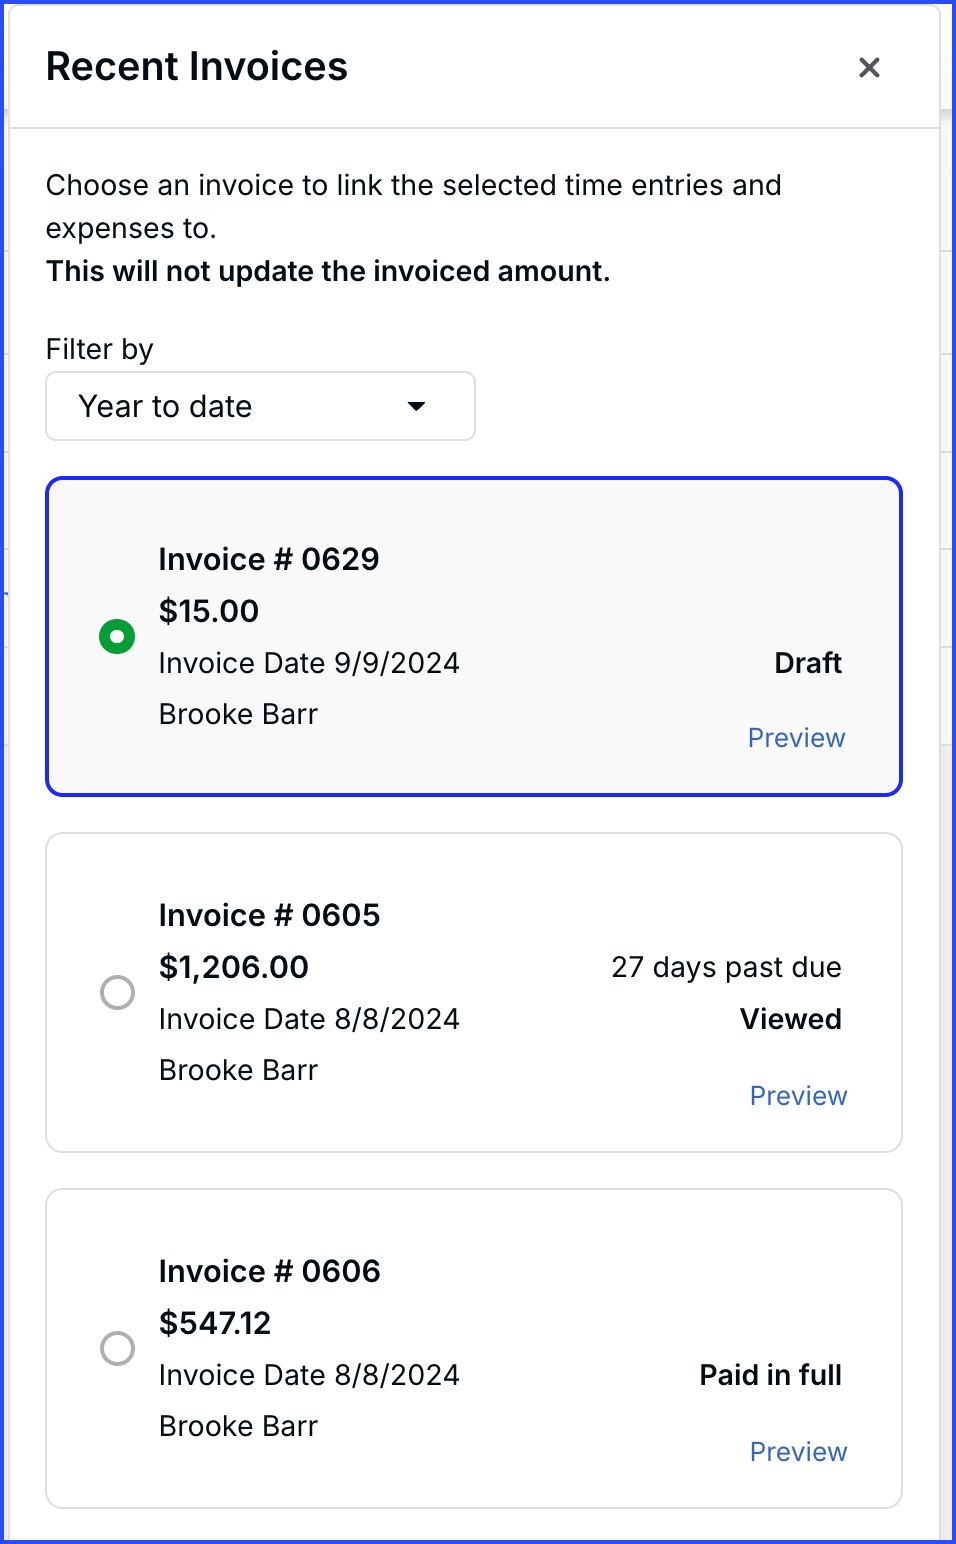This screenshot has height=1544, width=956.
Task: Click the $547.12 invoice amount
Action: tap(215, 1323)
